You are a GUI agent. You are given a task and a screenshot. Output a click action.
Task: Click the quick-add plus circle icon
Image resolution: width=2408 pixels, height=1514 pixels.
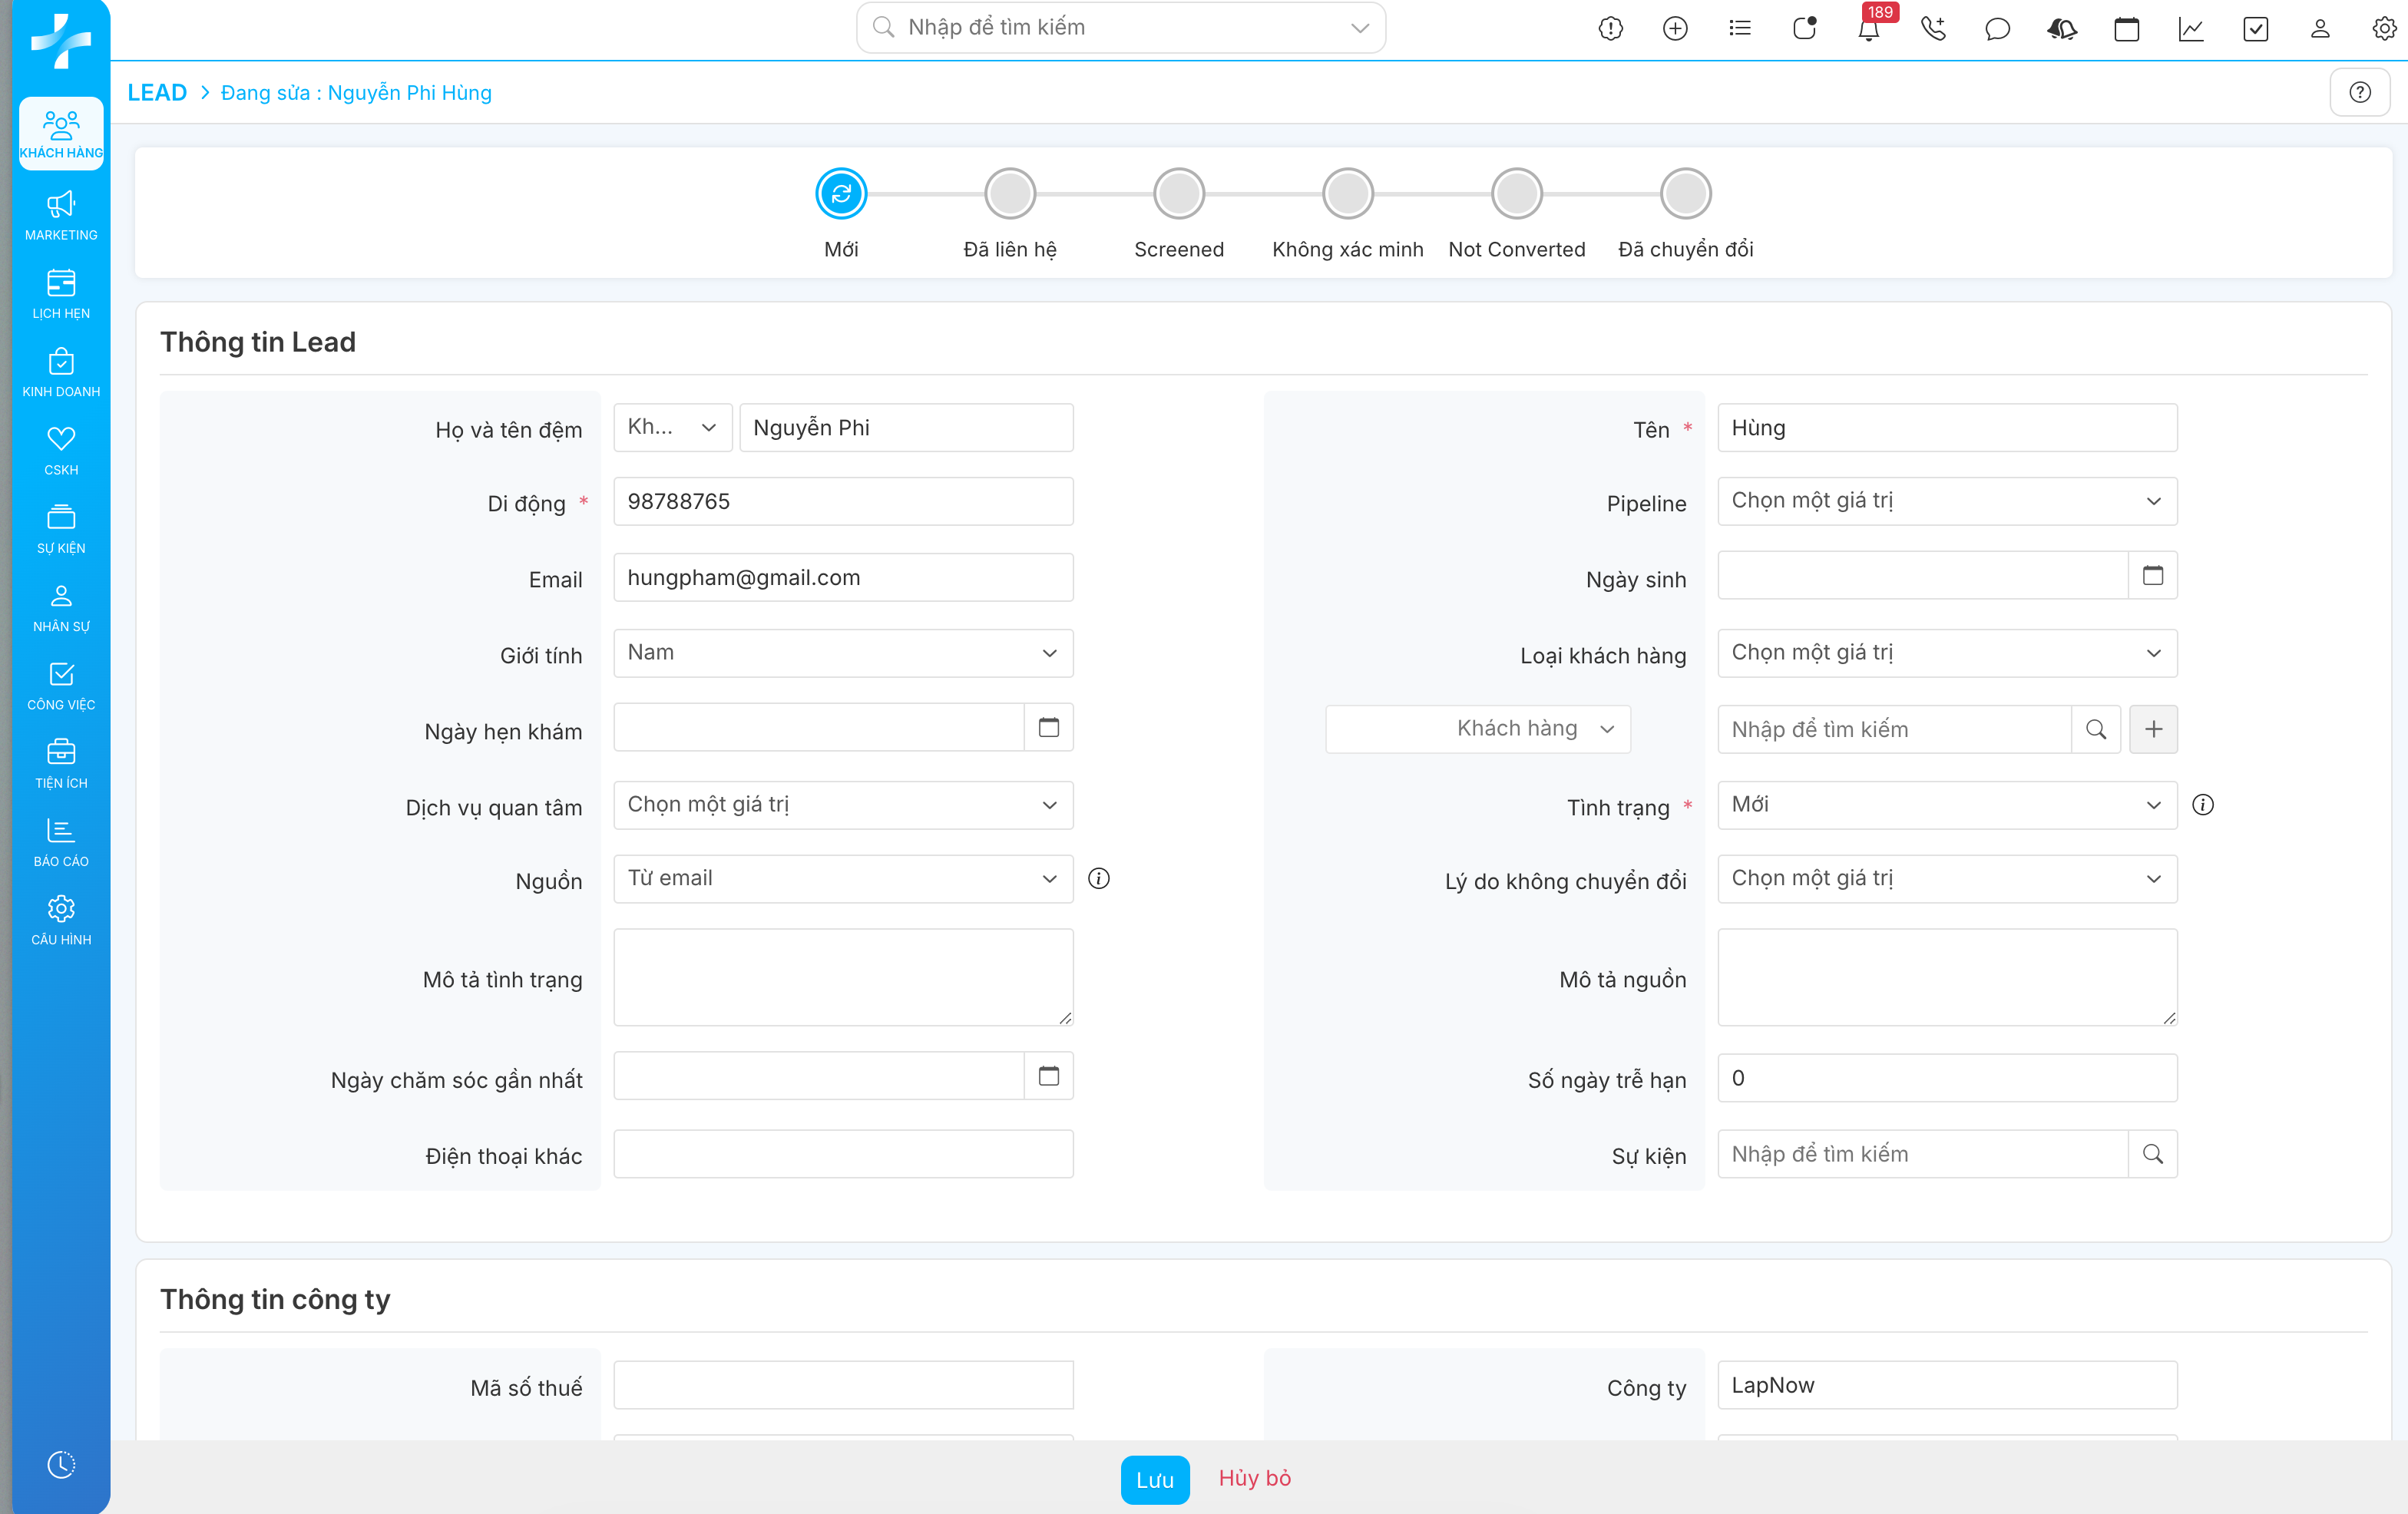(1675, 28)
